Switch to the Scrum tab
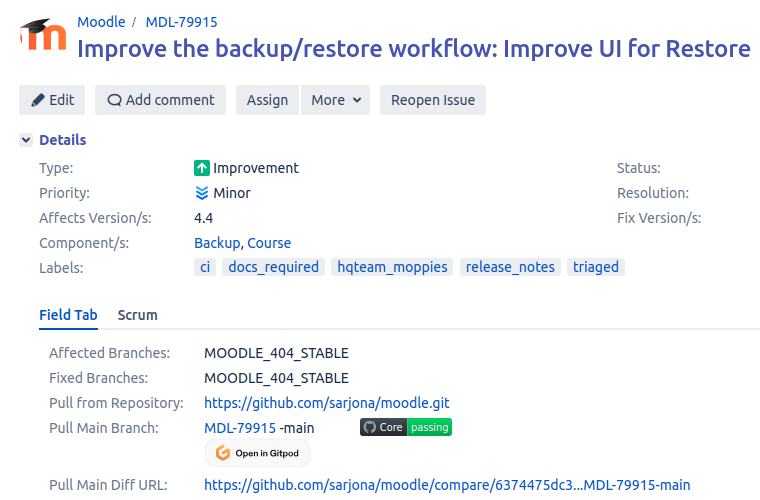Screen dimensions: 760x500 (137, 315)
